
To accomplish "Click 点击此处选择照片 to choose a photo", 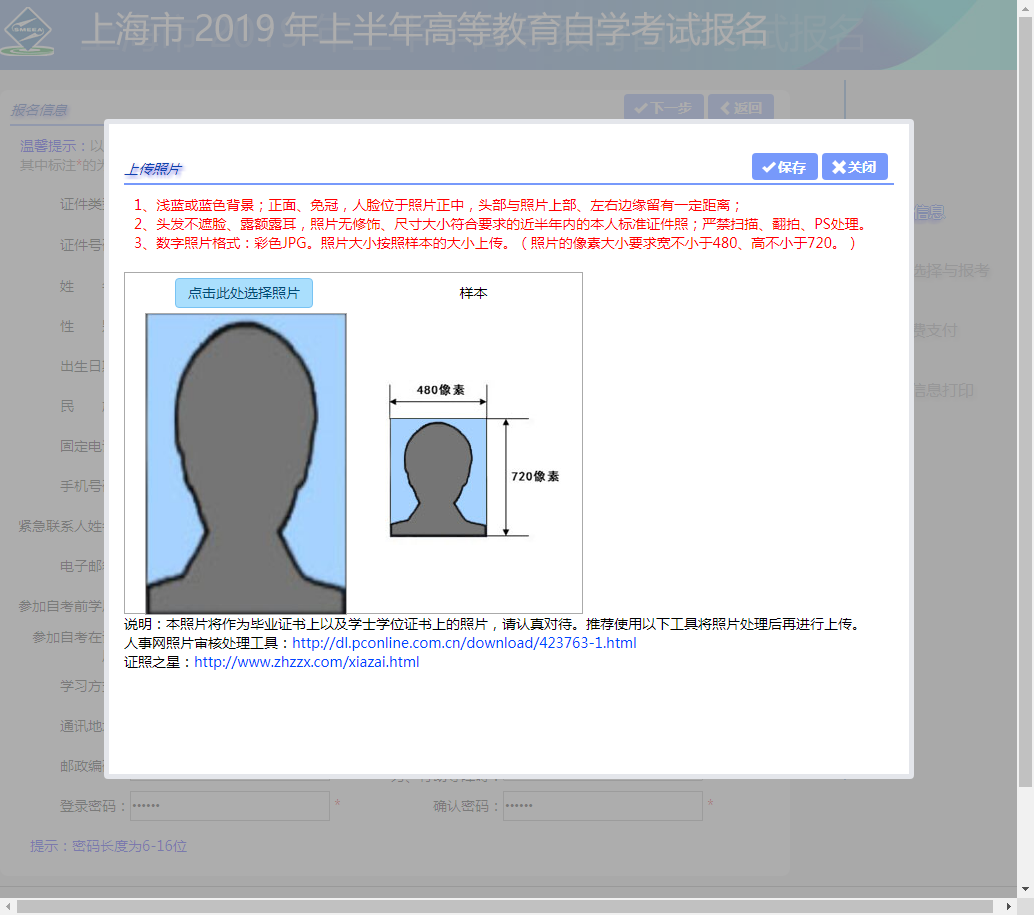I will [x=244, y=293].
